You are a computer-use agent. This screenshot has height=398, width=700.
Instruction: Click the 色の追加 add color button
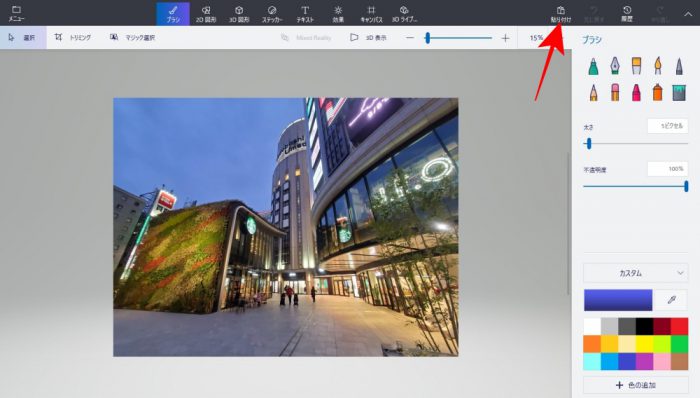coord(636,385)
